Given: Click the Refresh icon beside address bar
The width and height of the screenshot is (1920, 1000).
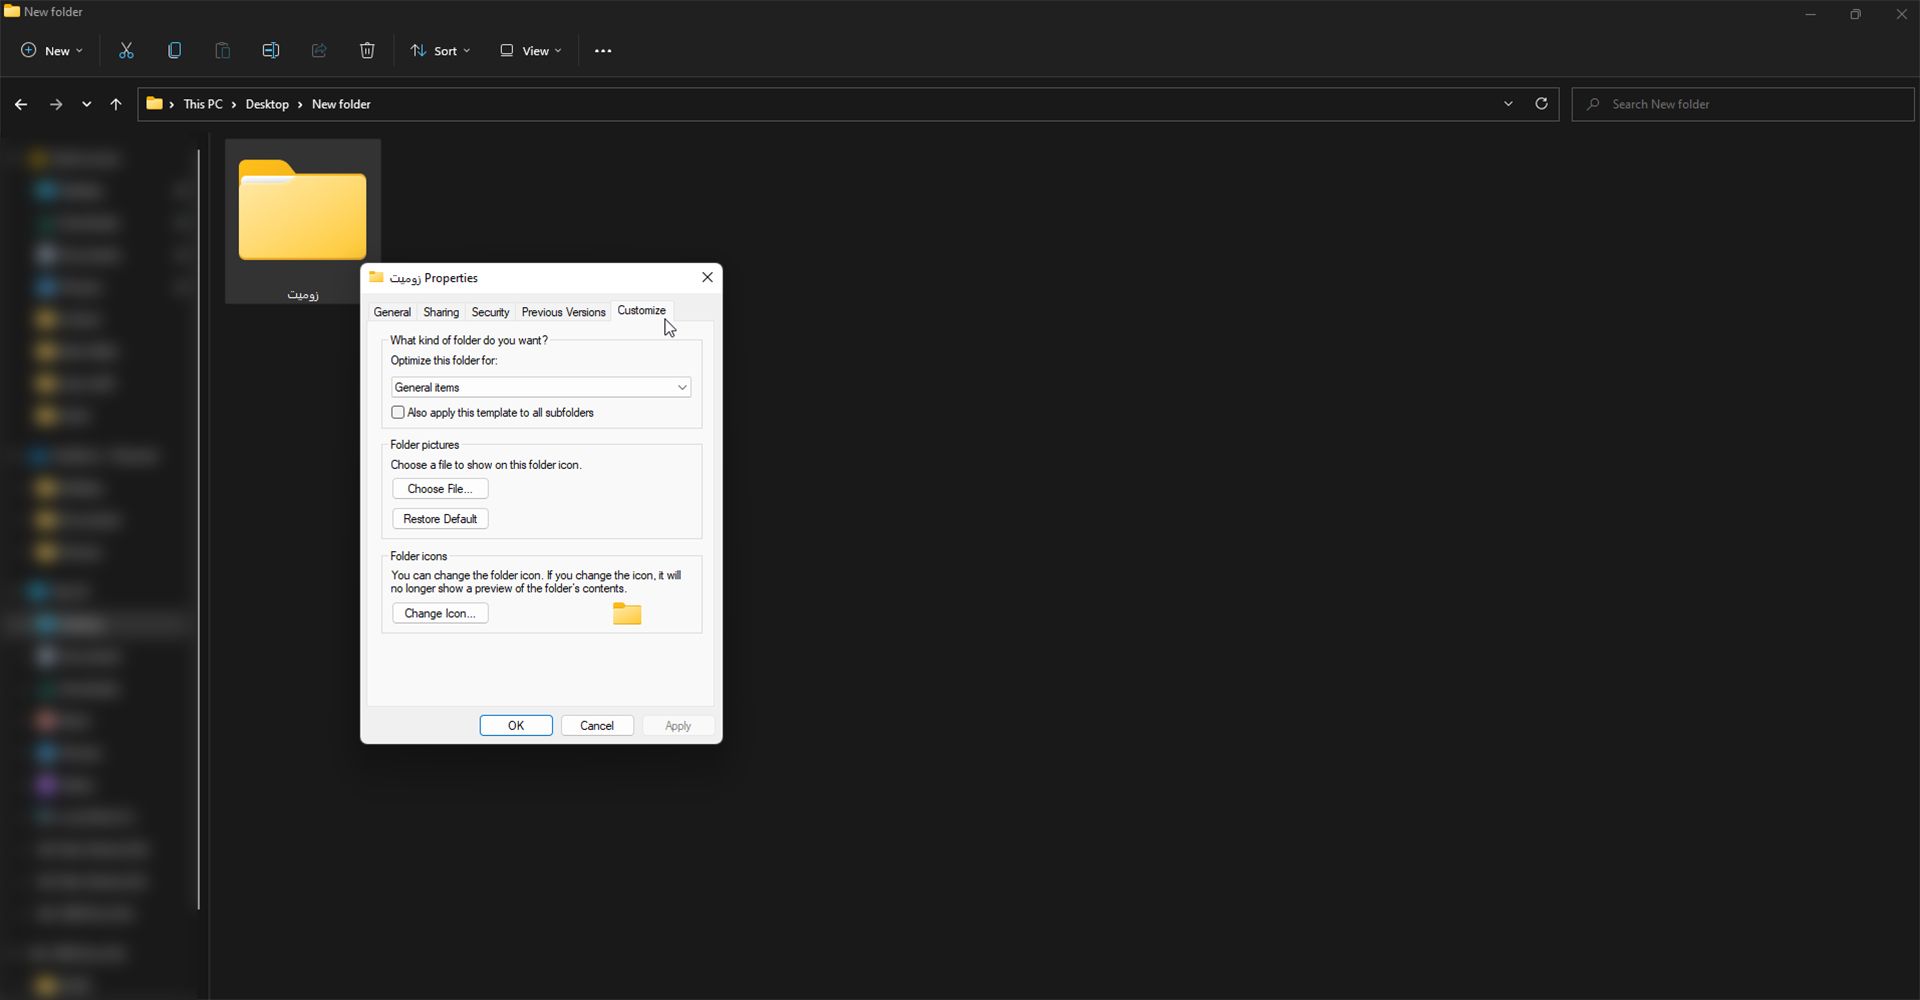Looking at the screenshot, I should click(x=1541, y=104).
